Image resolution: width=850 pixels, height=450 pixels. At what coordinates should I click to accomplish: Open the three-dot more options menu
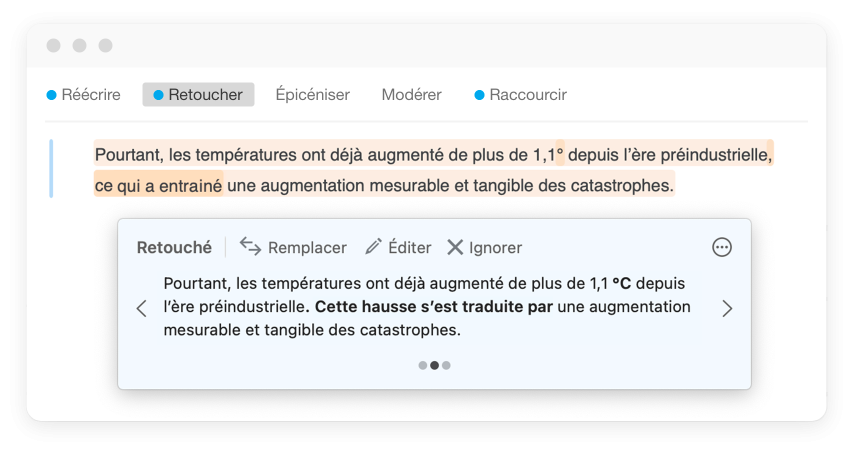(x=722, y=247)
